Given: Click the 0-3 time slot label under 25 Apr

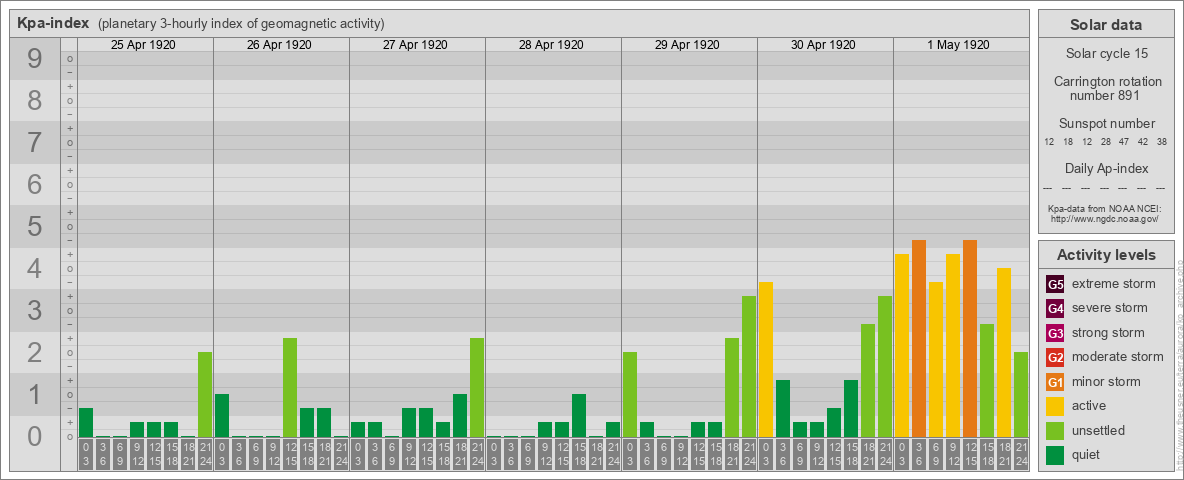Looking at the screenshot, I should [86, 454].
